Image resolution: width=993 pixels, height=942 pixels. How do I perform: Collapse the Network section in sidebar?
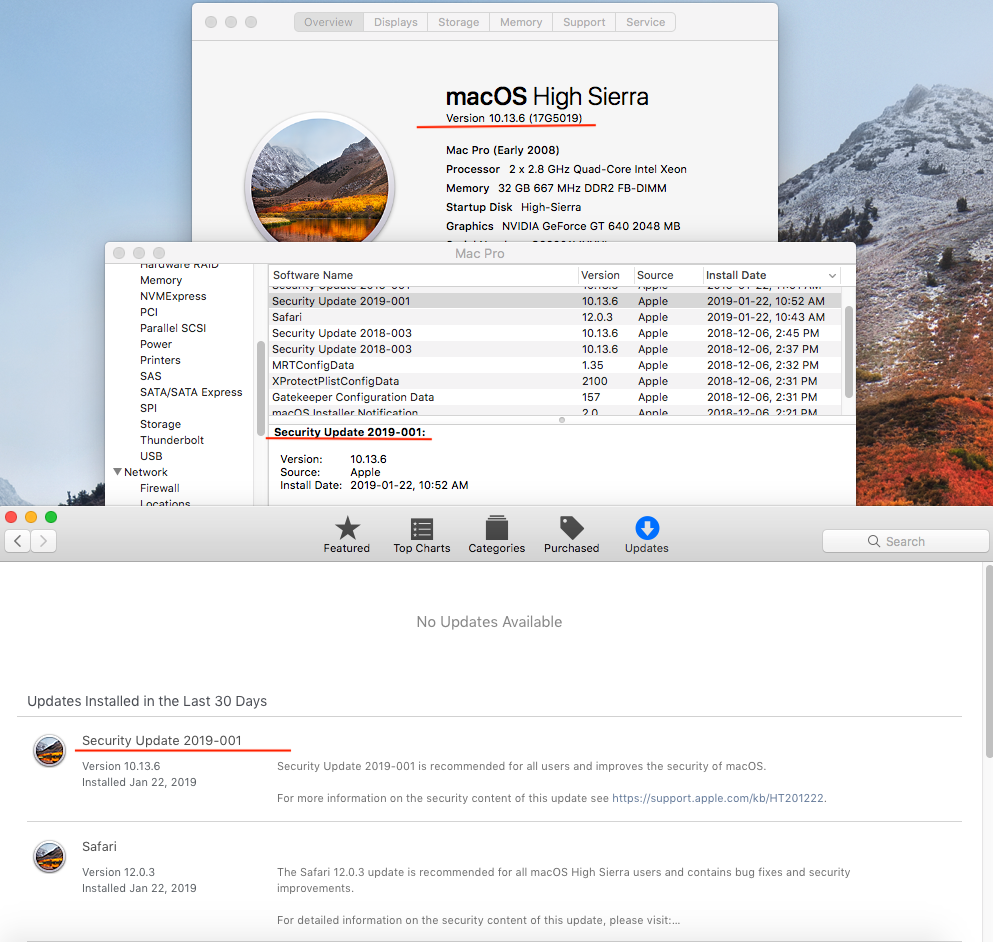117,472
